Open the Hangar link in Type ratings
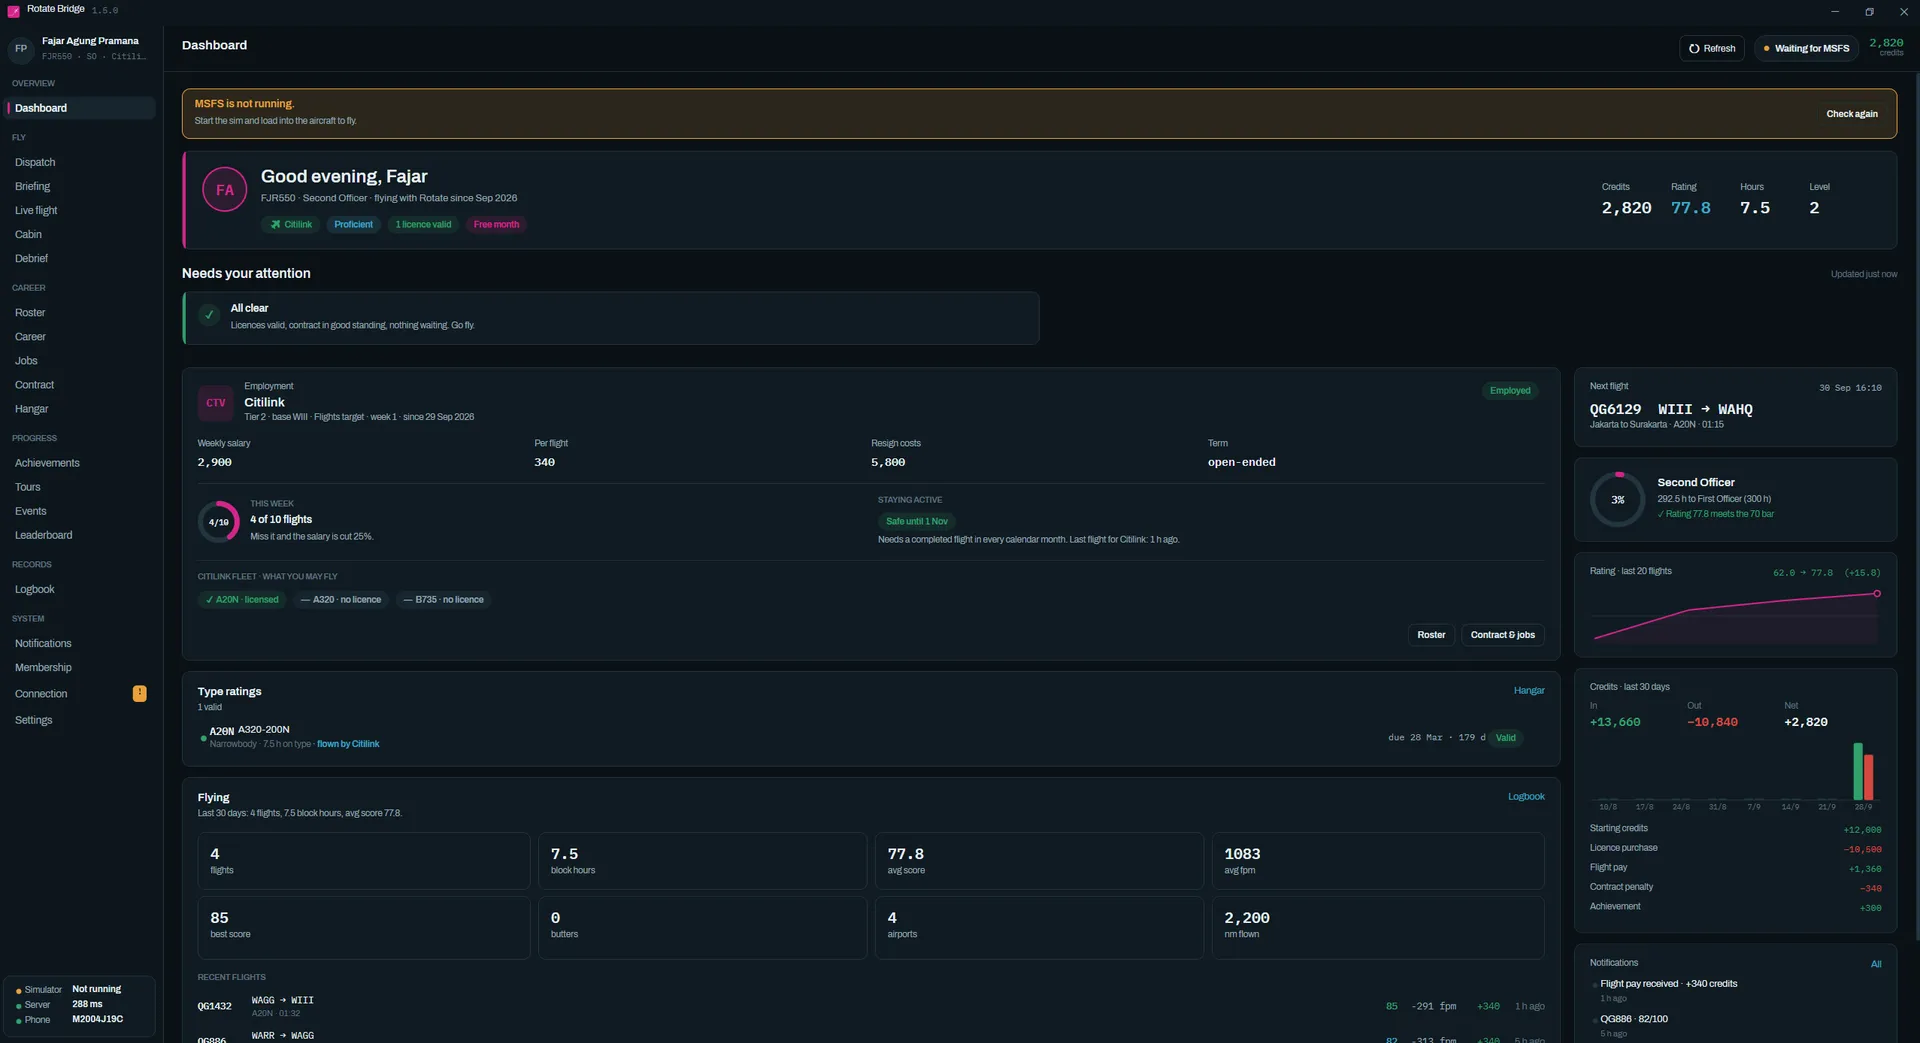Image resolution: width=1920 pixels, height=1043 pixels. [x=1529, y=691]
